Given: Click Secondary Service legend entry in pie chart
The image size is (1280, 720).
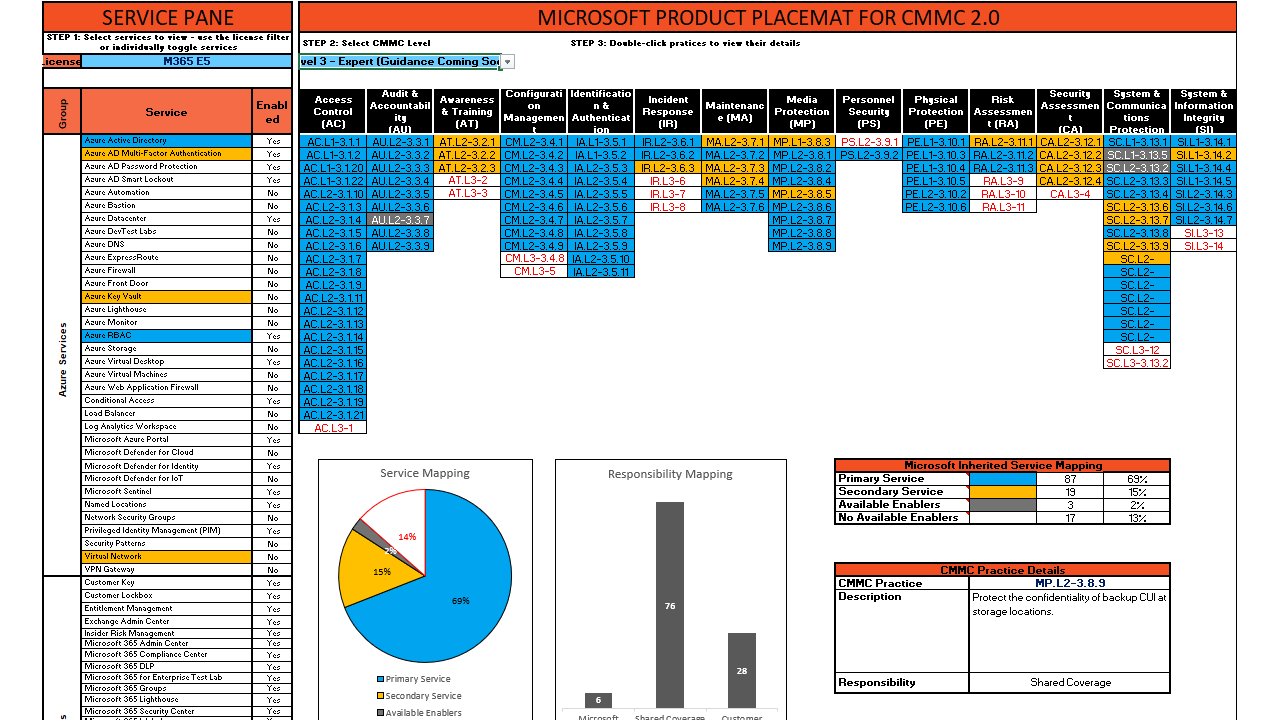Looking at the screenshot, I should click(418, 696).
